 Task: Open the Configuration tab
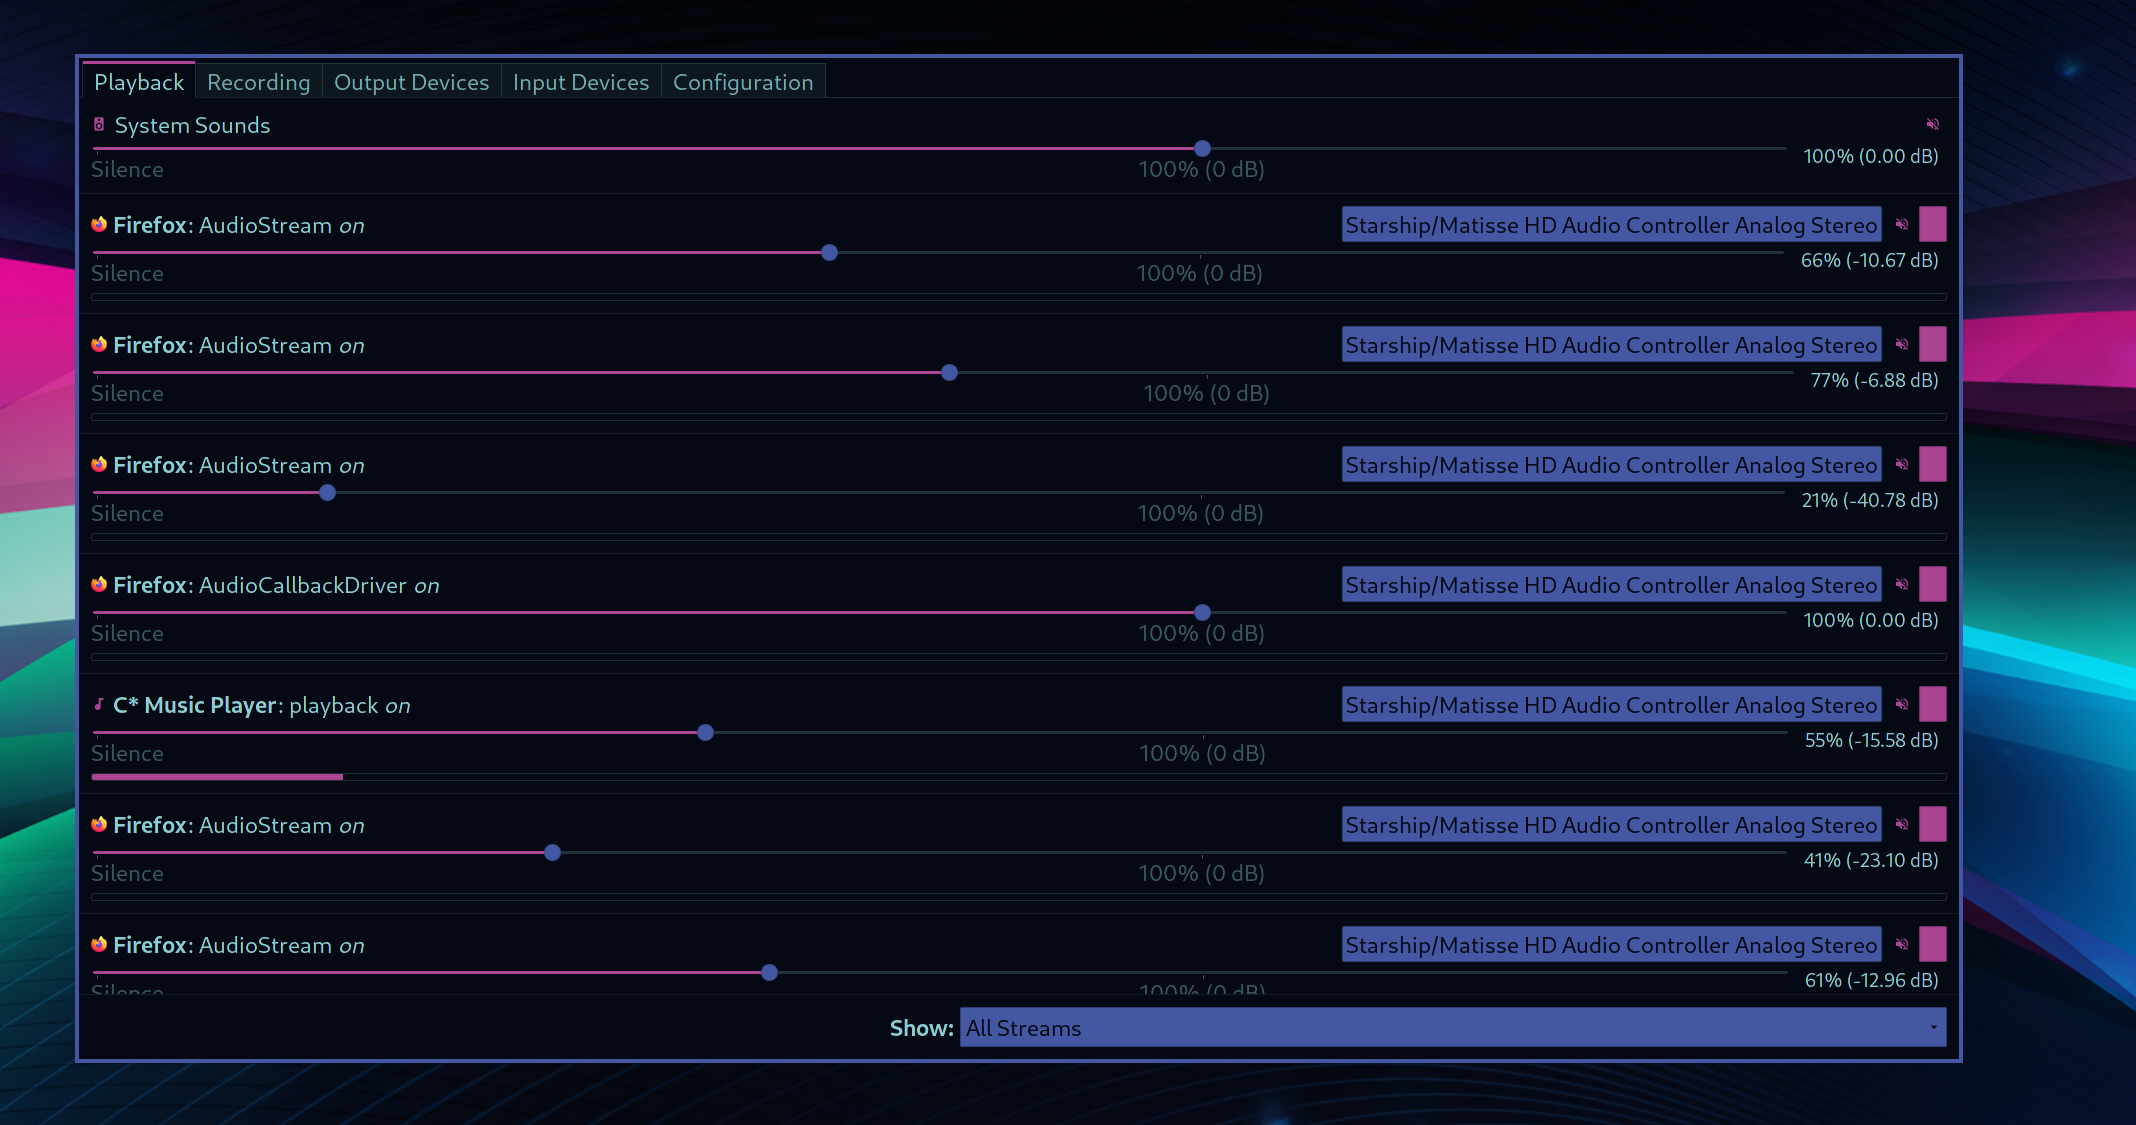(742, 82)
